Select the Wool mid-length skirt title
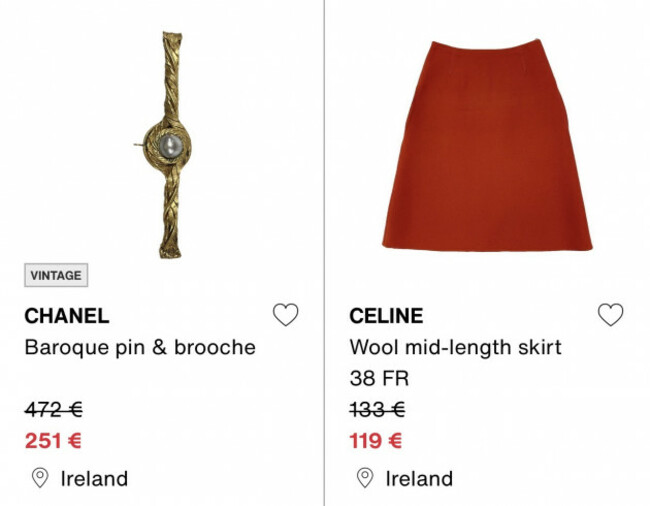The image size is (650, 506). (455, 347)
